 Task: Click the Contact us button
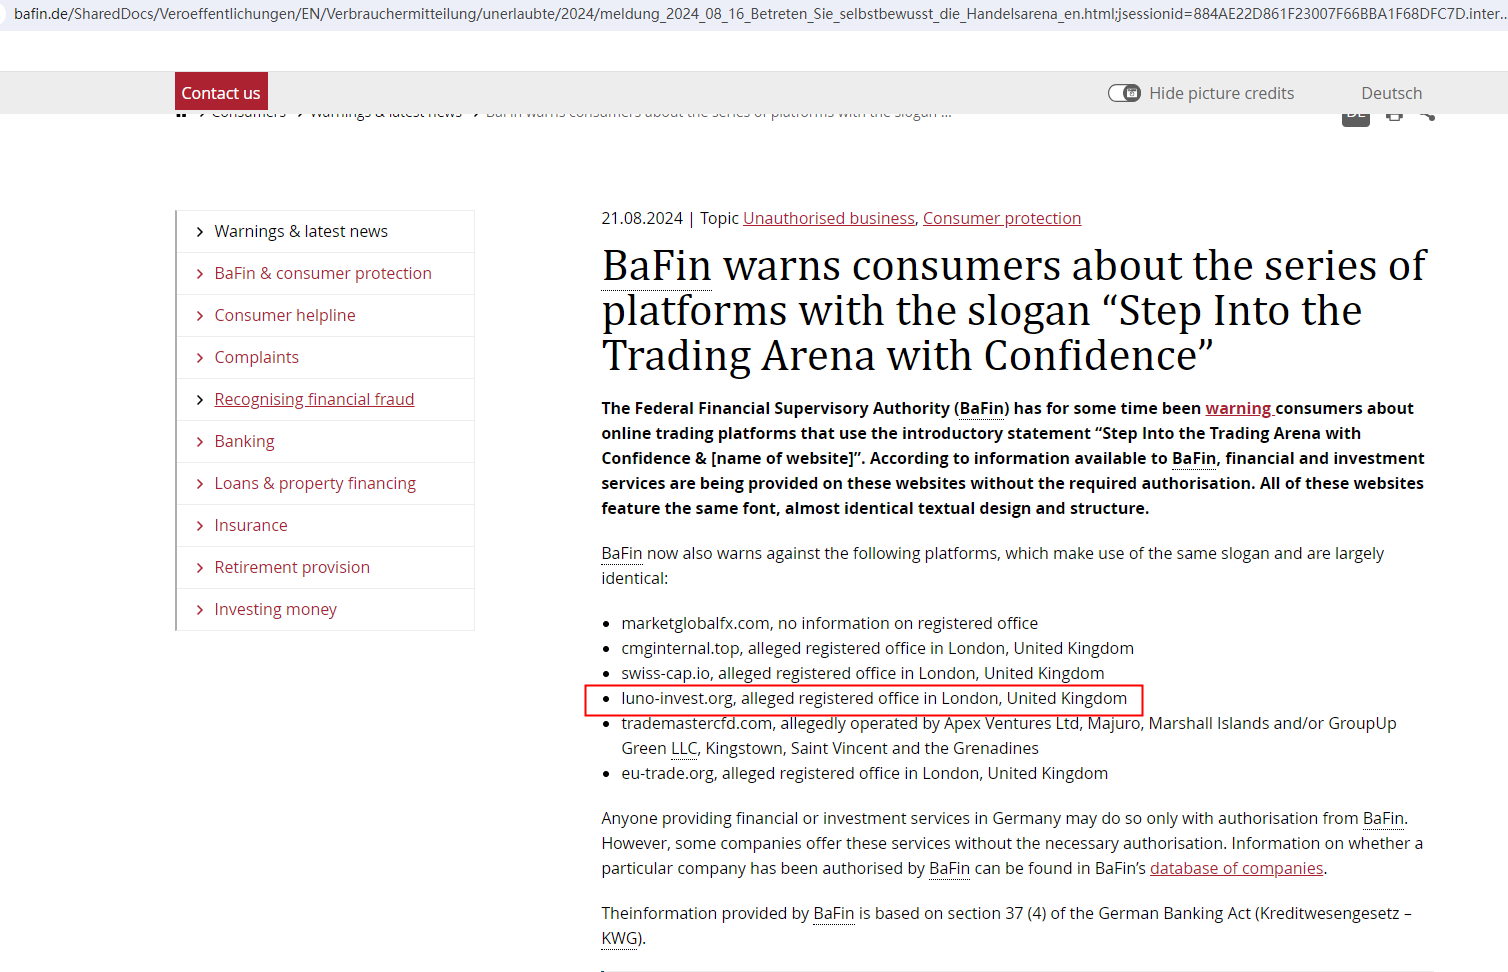pyautogui.click(x=221, y=92)
